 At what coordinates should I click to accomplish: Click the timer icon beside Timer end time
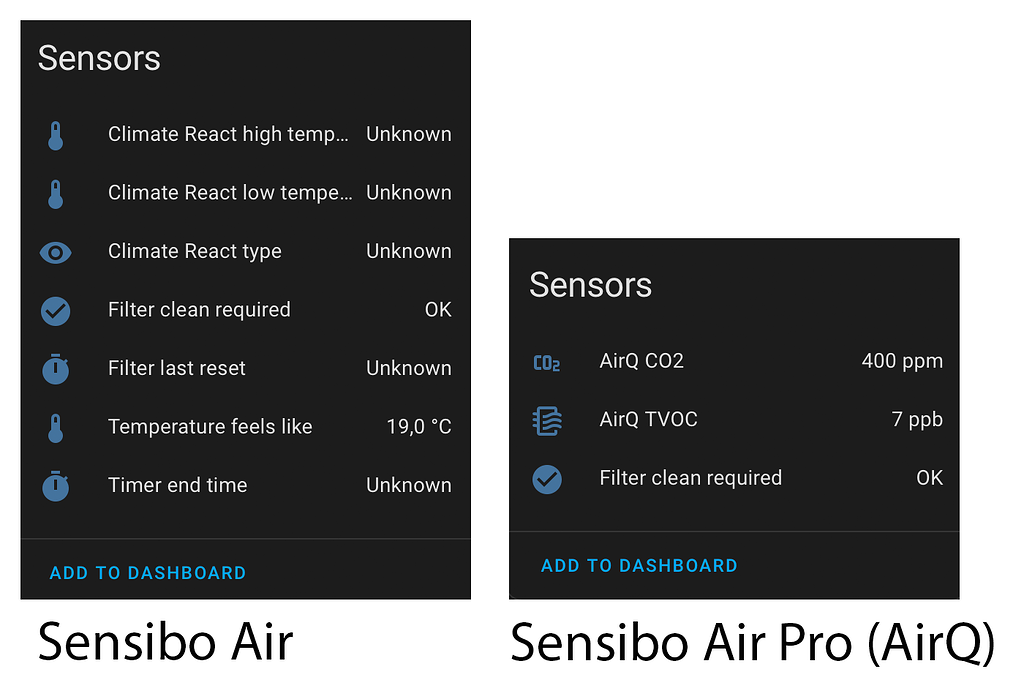pyautogui.click(x=55, y=486)
